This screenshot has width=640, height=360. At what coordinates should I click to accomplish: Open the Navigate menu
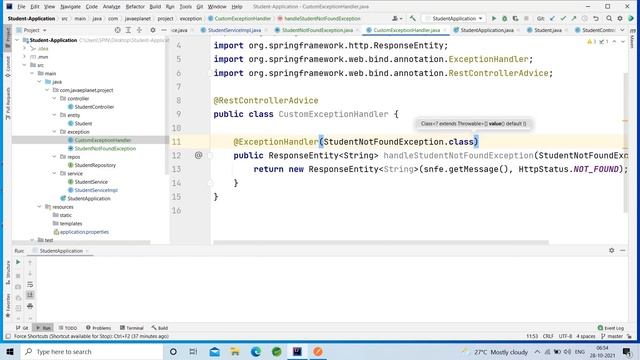70,7
